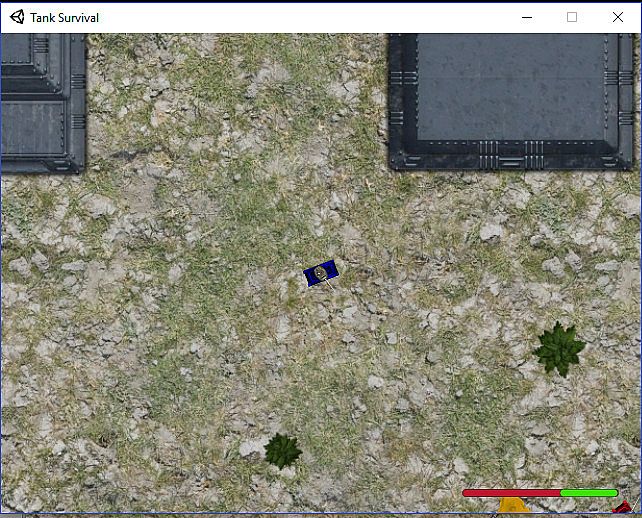642x518 pixels.
Task: Click the large green bush at right
Action: pyautogui.click(x=559, y=349)
